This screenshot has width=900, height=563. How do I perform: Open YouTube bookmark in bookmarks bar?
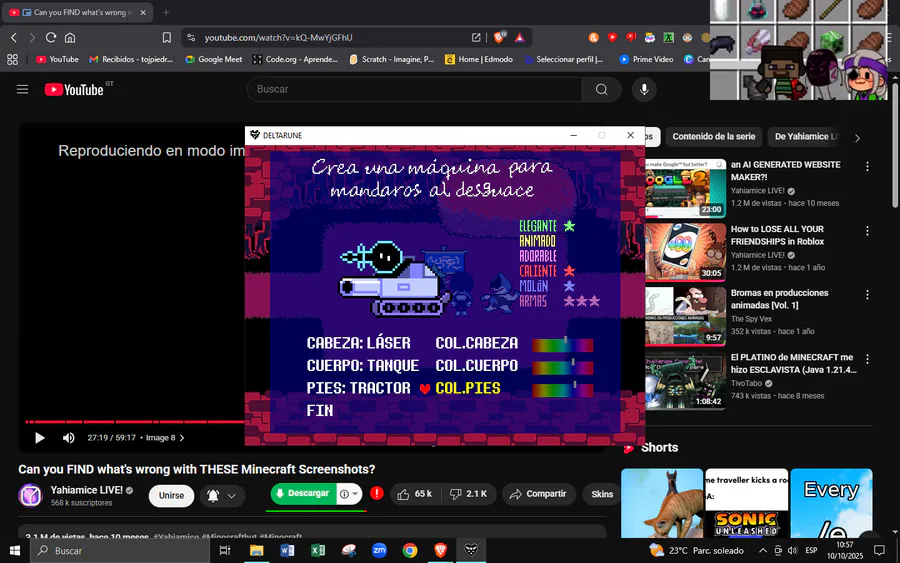coord(57,59)
